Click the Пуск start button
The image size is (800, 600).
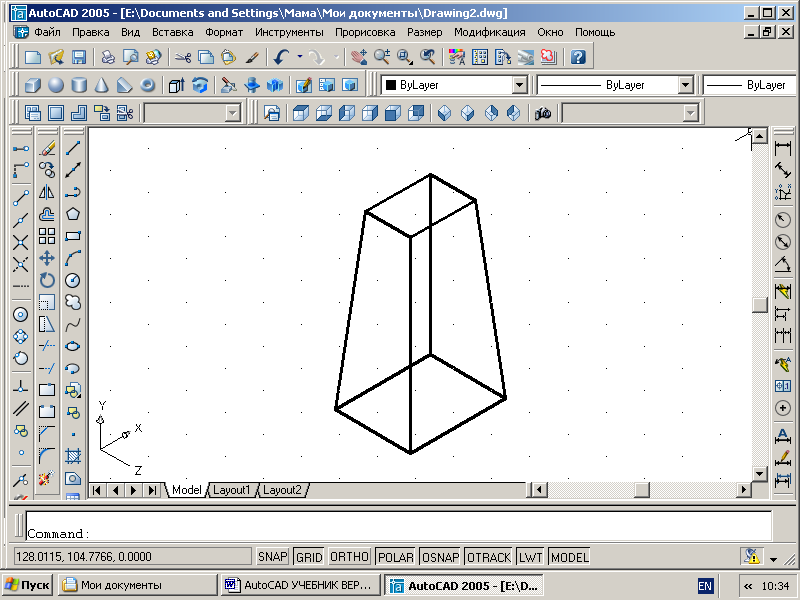point(27,585)
